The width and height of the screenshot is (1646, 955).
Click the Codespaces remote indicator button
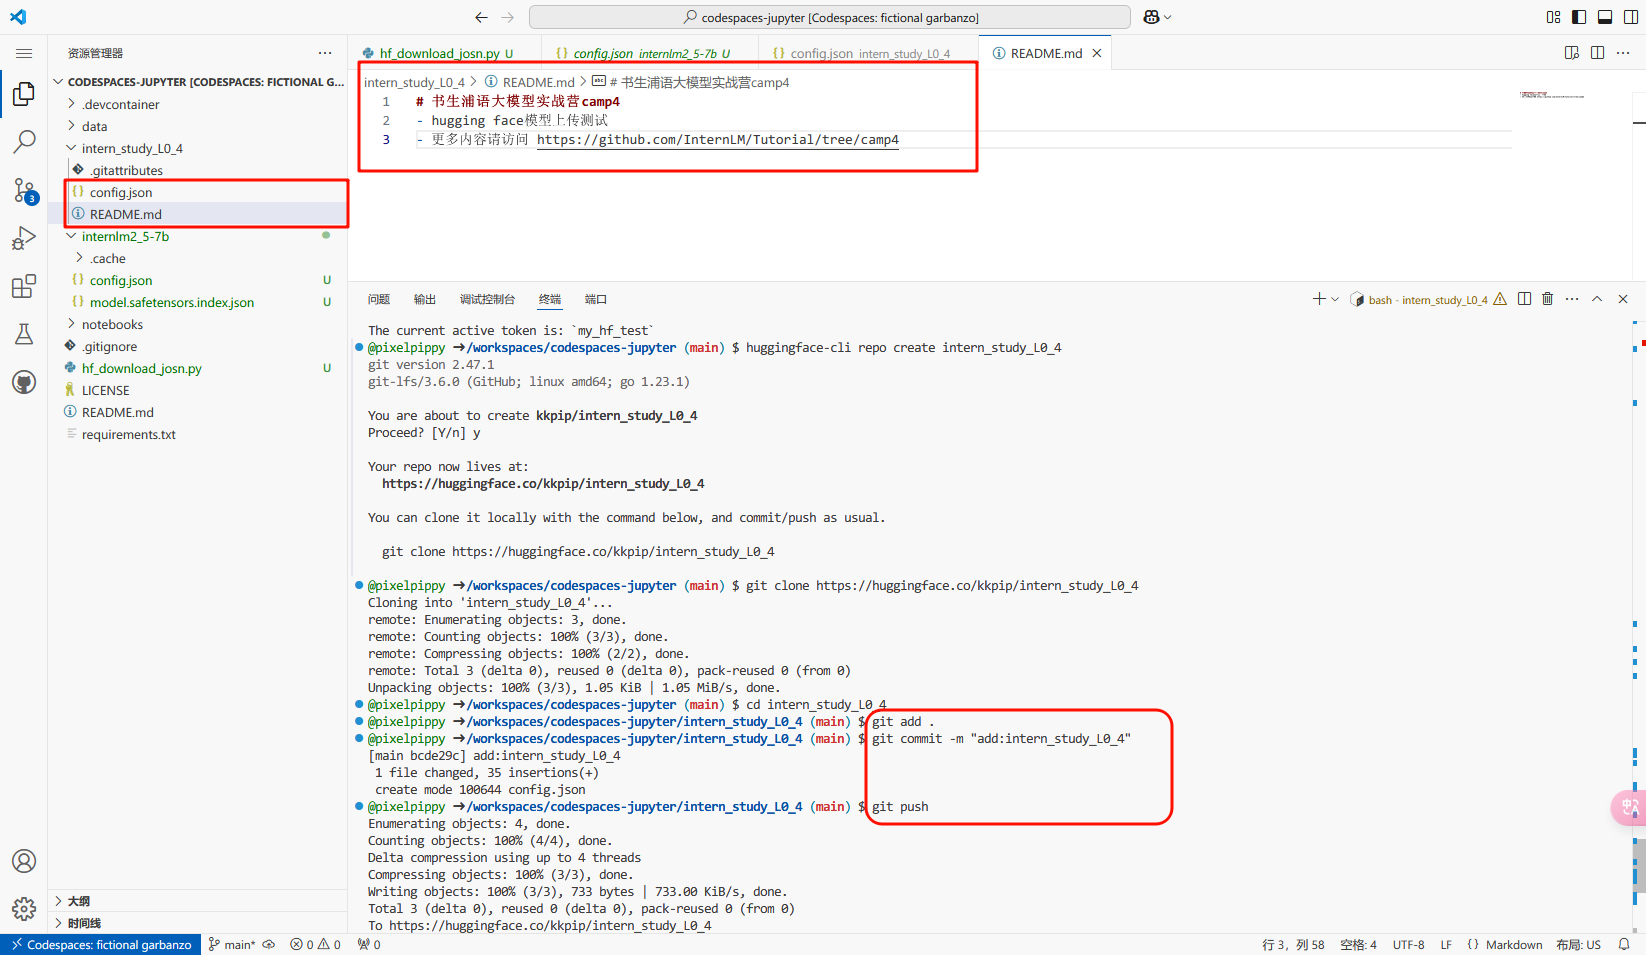pyautogui.click(x=101, y=945)
